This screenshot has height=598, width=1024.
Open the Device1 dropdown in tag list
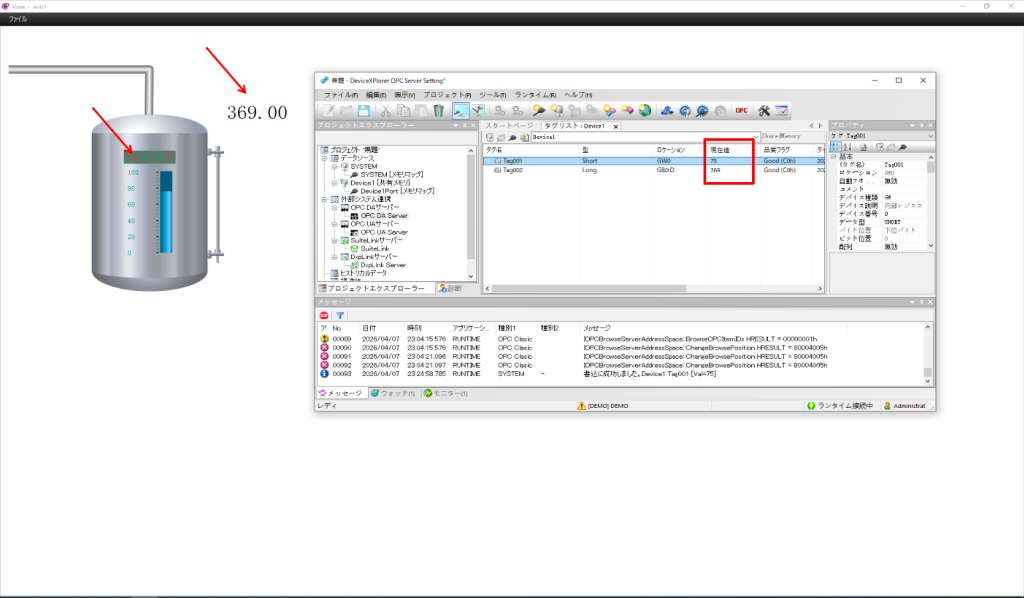click(756, 137)
